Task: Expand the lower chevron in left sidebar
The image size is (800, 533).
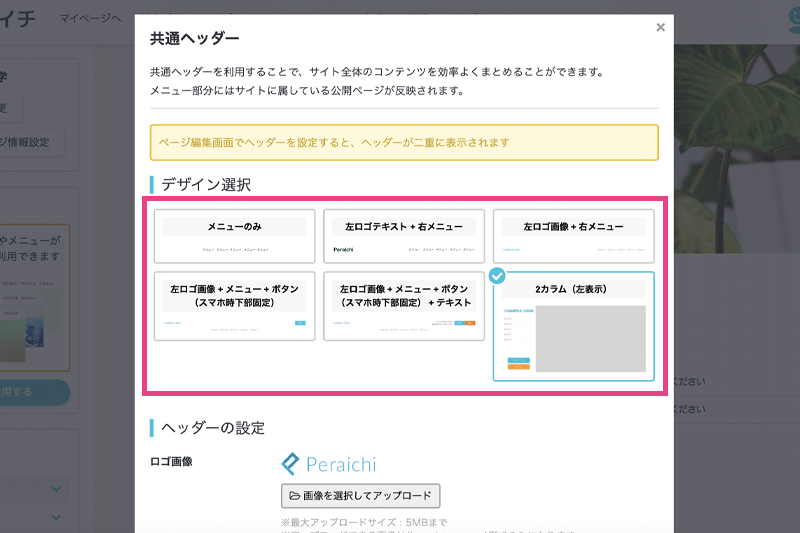Action: 56,520
